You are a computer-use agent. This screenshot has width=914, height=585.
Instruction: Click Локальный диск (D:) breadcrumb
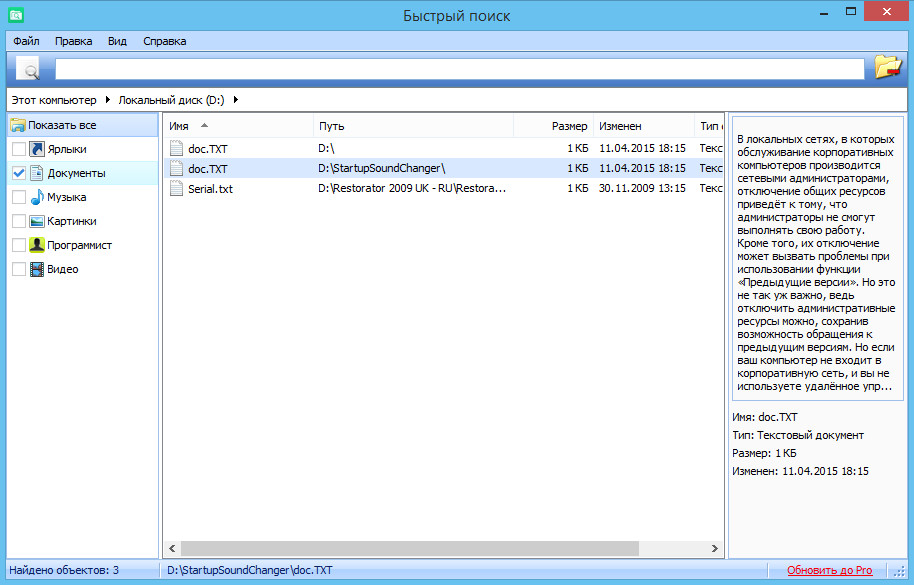(x=171, y=100)
